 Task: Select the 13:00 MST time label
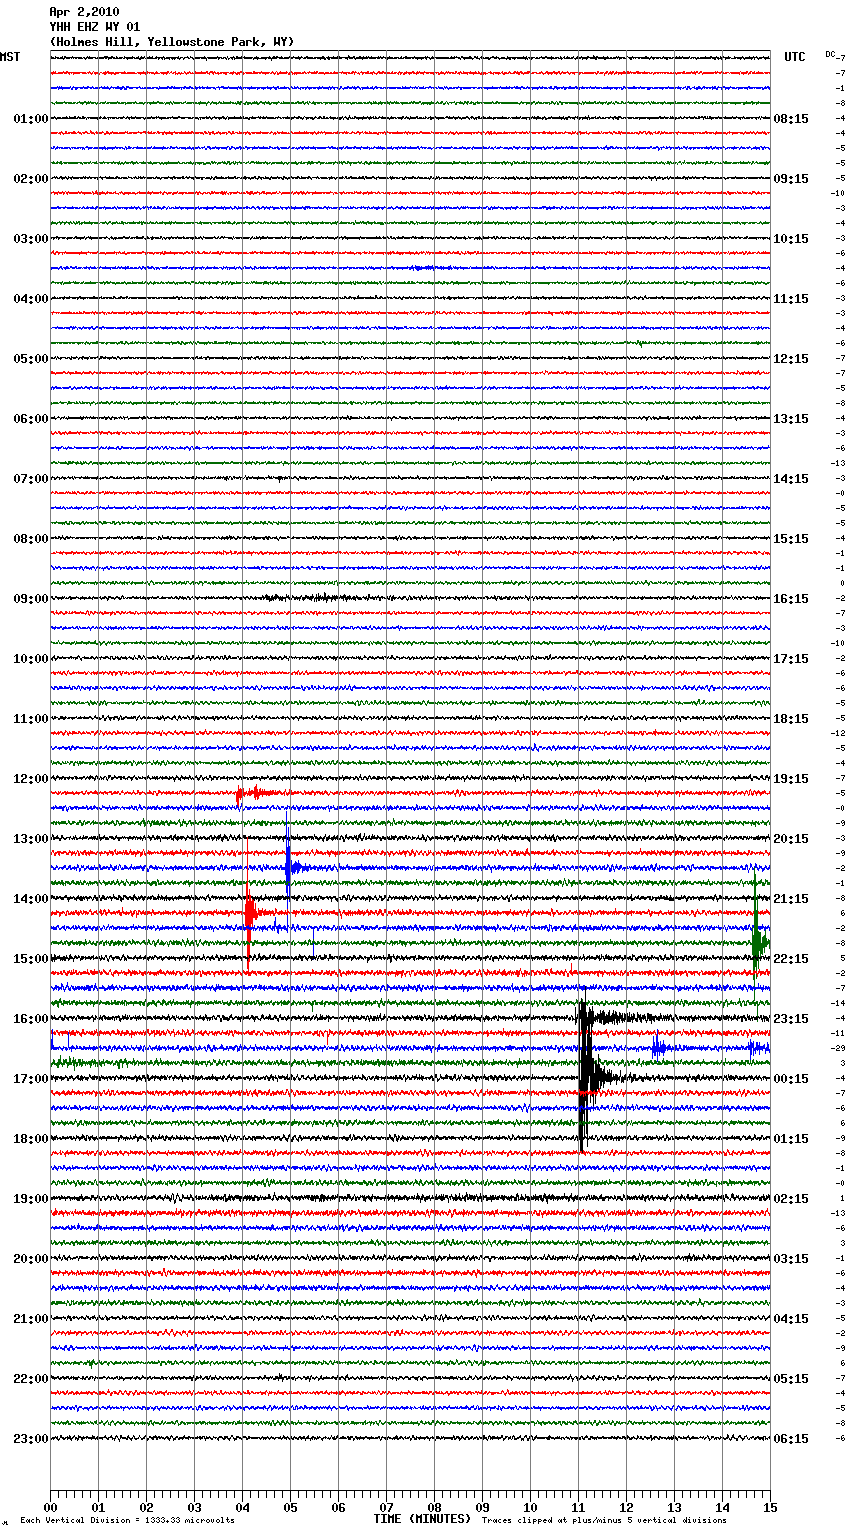[31, 839]
